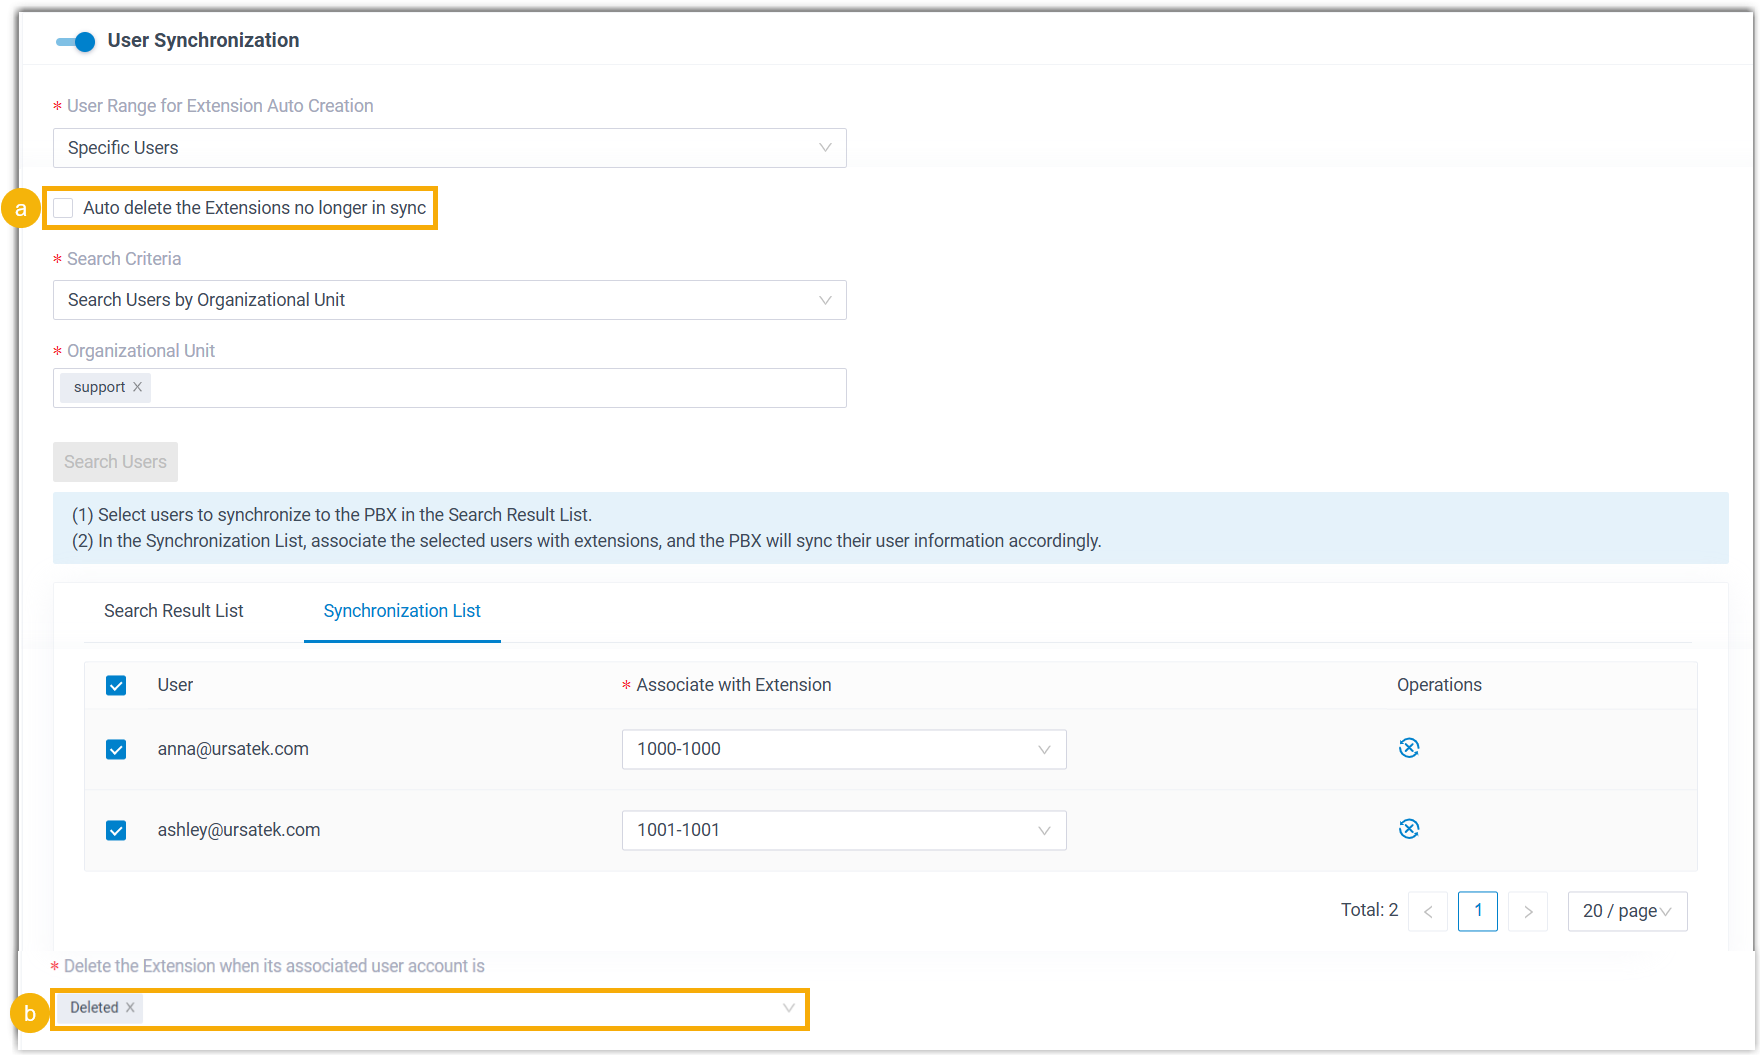Viewport: 1761px width, 1062px height.
Task: Toggle select-all checkbox in User header
Action: [116, 685]
